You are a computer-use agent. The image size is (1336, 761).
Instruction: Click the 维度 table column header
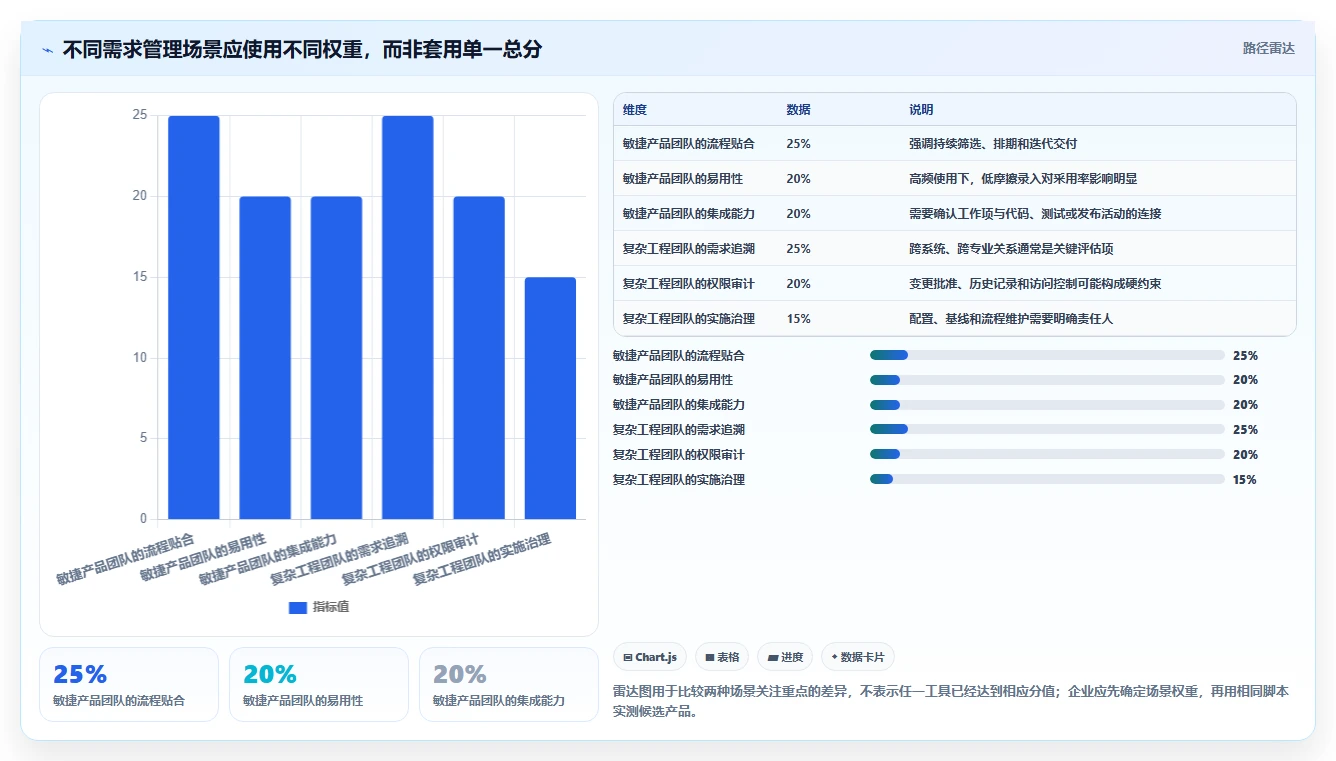pos(635,110)
